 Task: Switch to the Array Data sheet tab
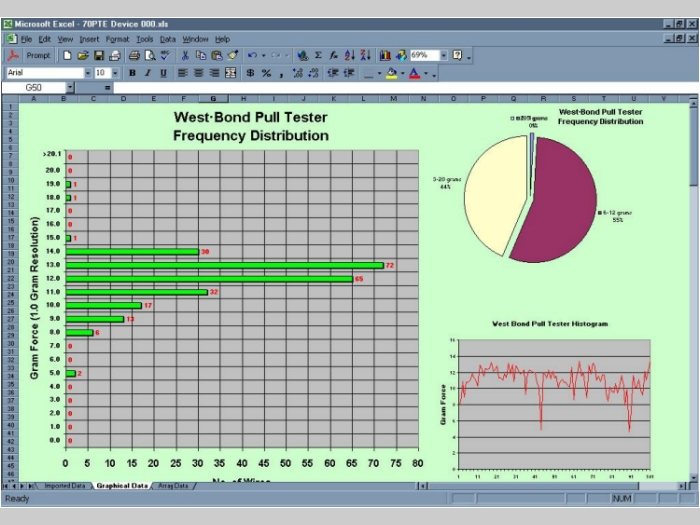click(x=173, y=486)
